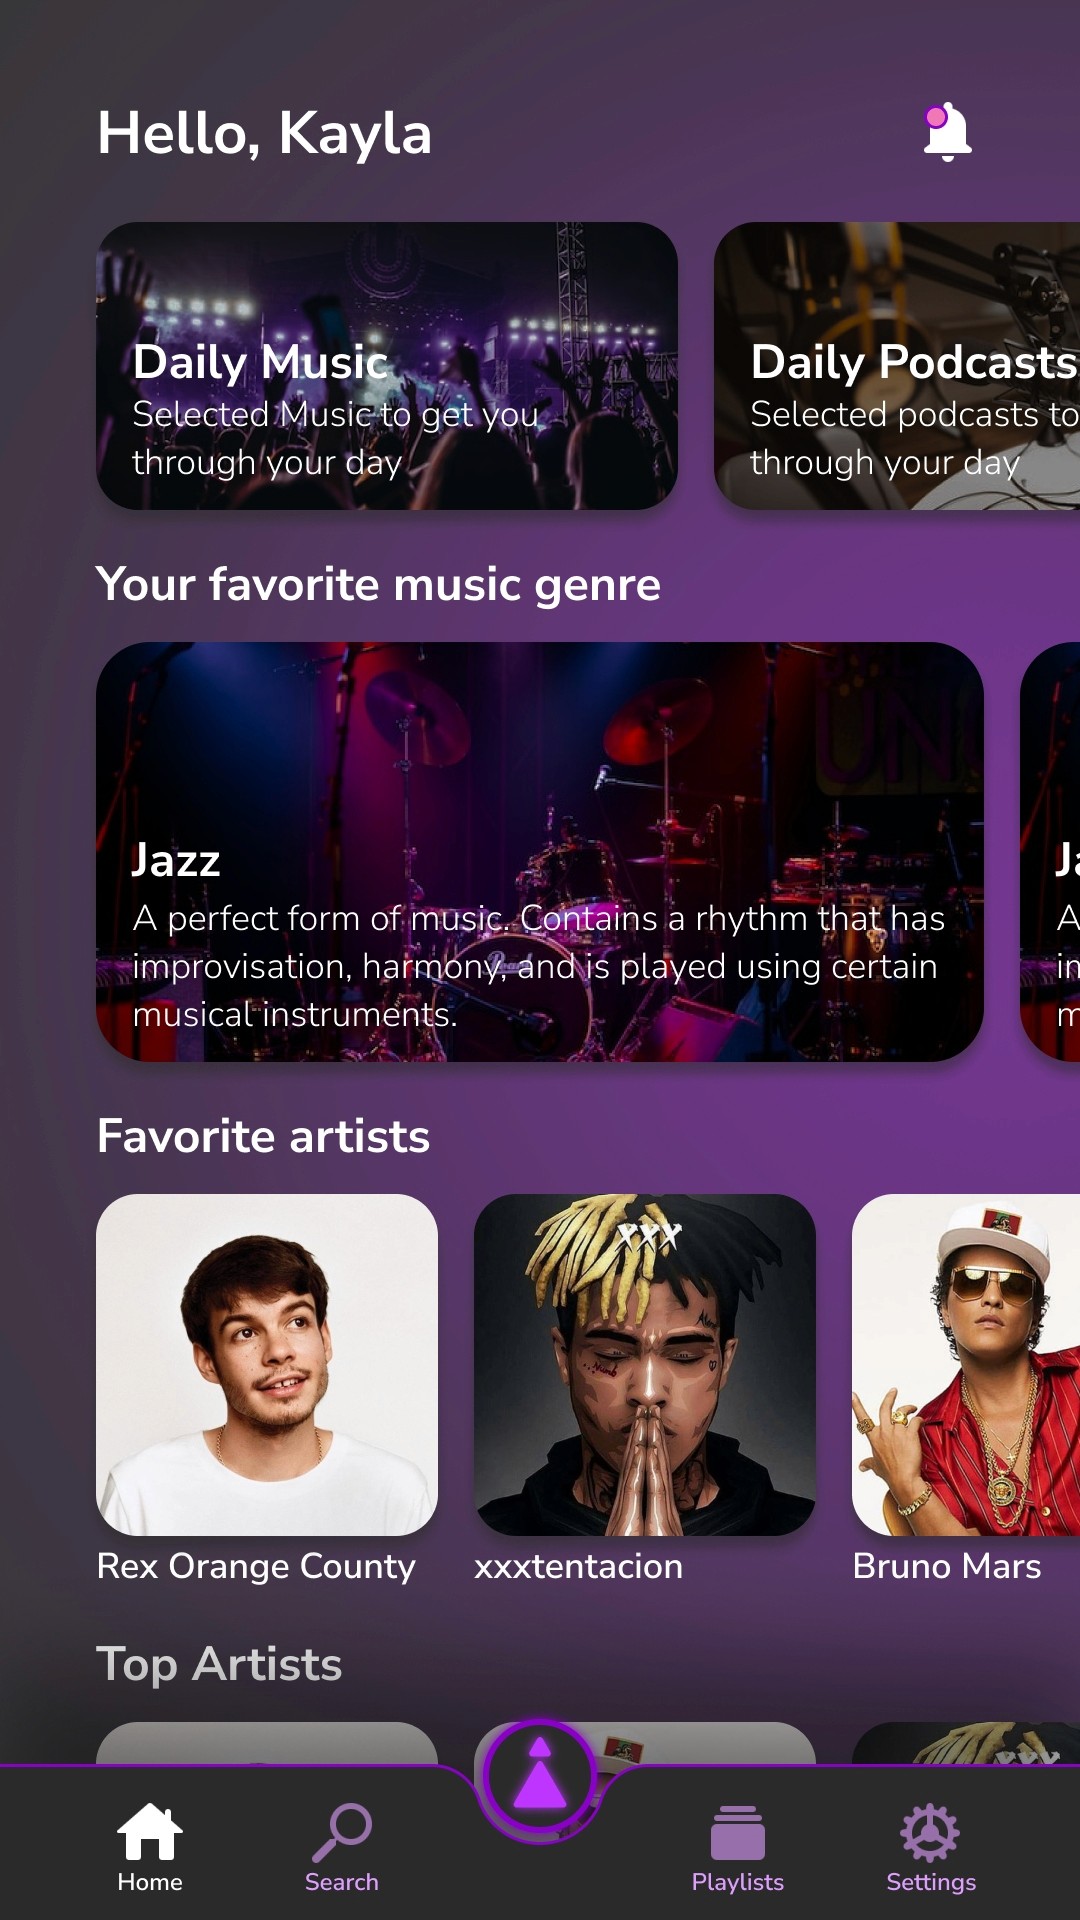Select Rex Orange County artist photo
Image resolution: width=1080 pixels, height=1920 pixels.
(267, 1365)
